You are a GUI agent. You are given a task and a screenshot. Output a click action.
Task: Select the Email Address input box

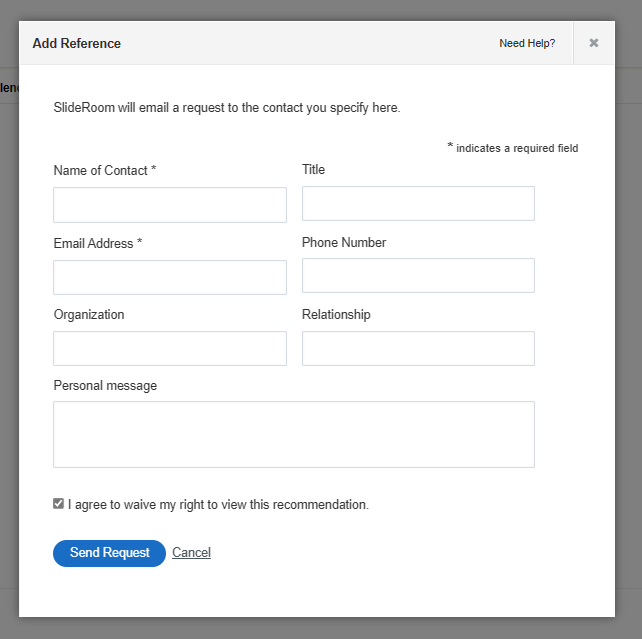(170, 277)
